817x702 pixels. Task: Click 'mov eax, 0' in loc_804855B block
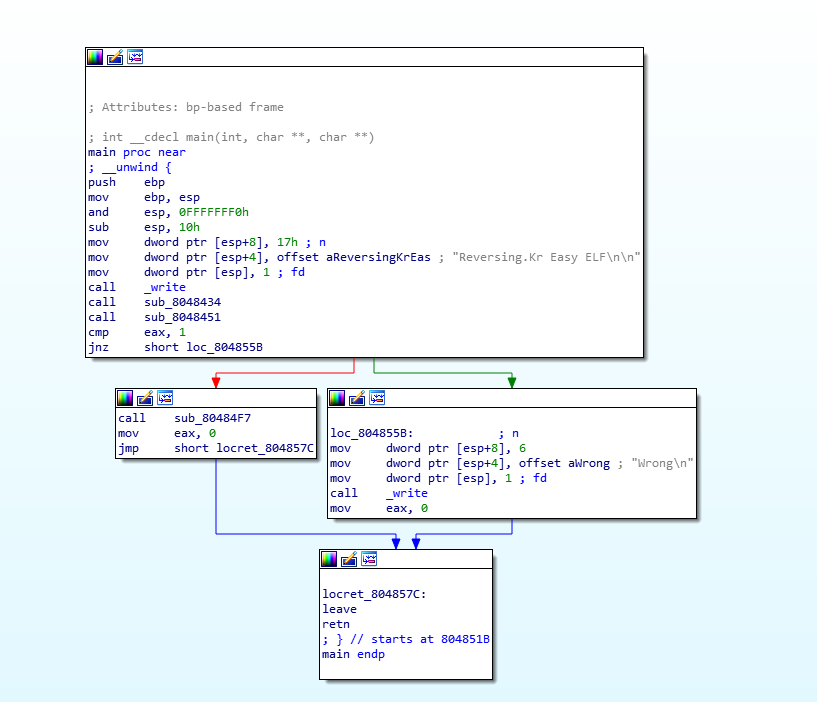click(x=379, y=508)
